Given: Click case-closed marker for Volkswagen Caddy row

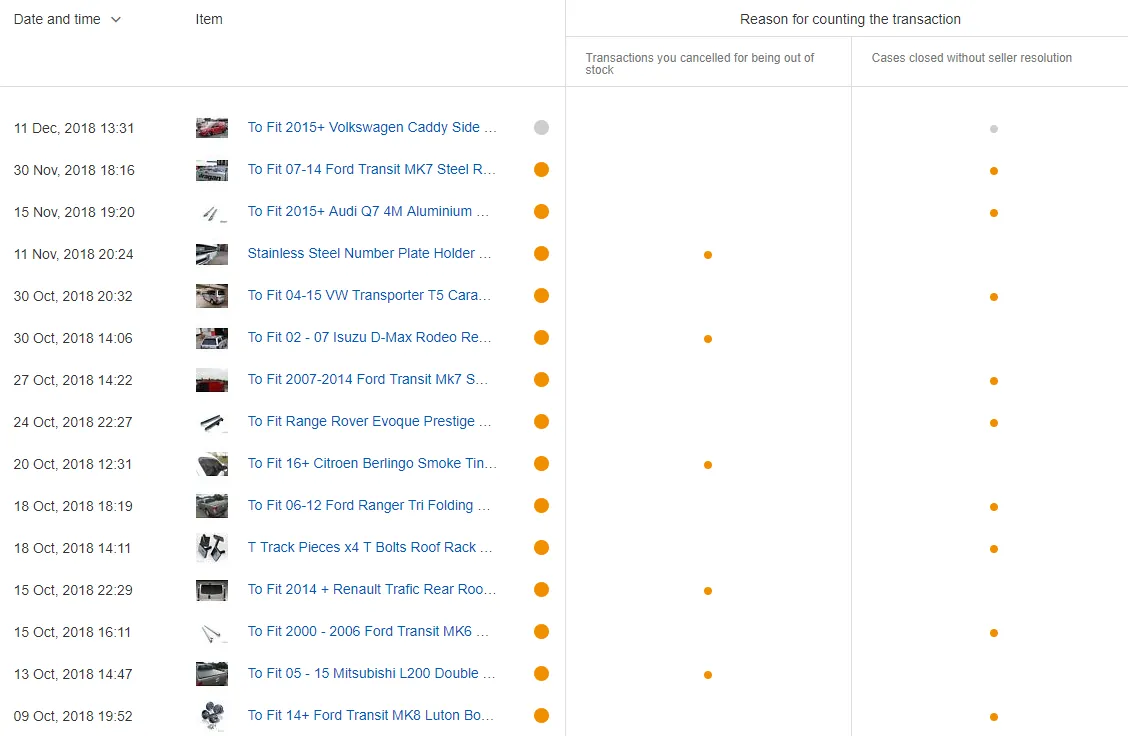Looking at the screenshot, I should (993, 129).
